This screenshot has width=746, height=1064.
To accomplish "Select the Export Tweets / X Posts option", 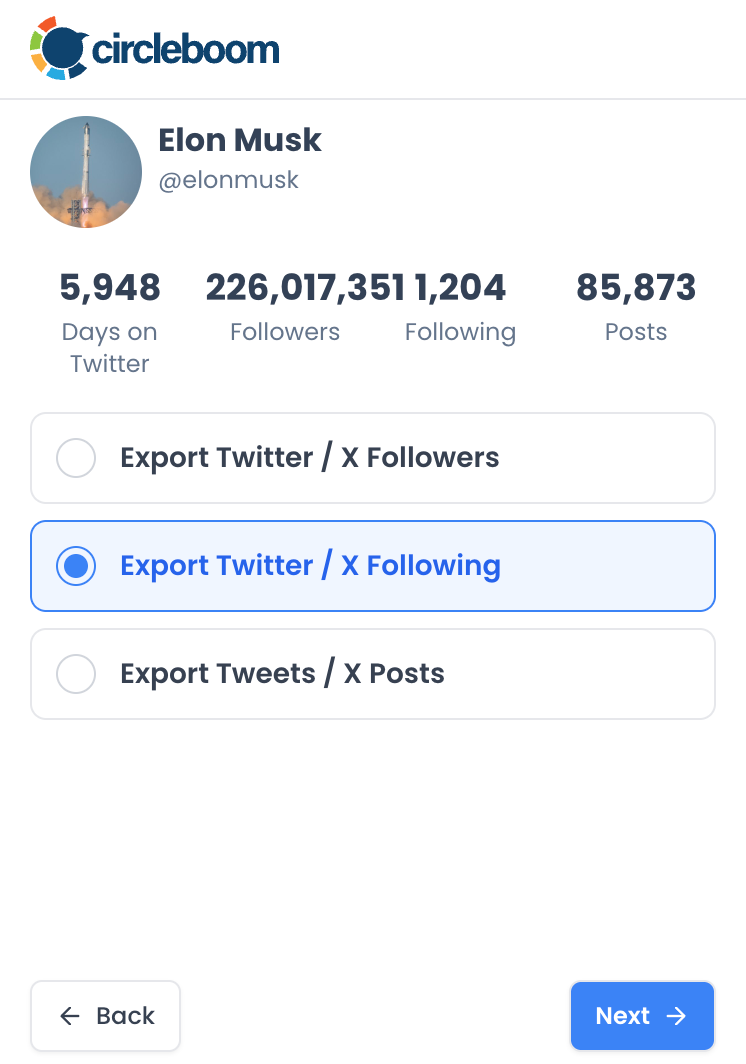I will click(372, 674).
